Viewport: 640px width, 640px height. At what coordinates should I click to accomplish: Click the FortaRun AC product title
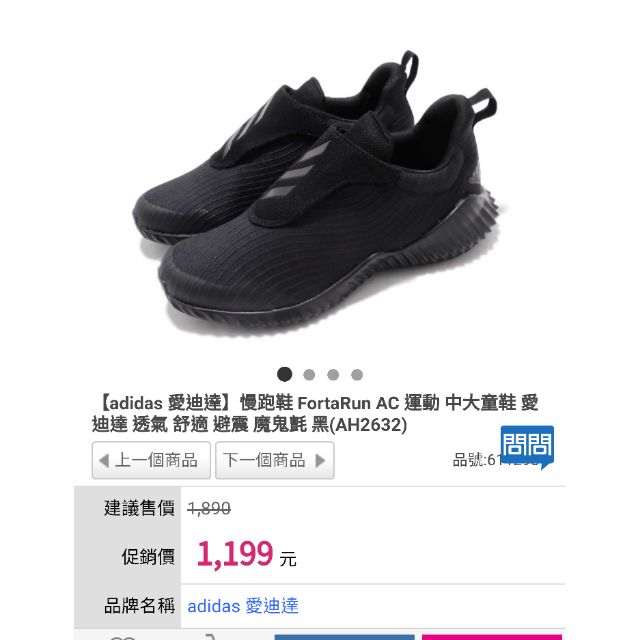(315, 413)
